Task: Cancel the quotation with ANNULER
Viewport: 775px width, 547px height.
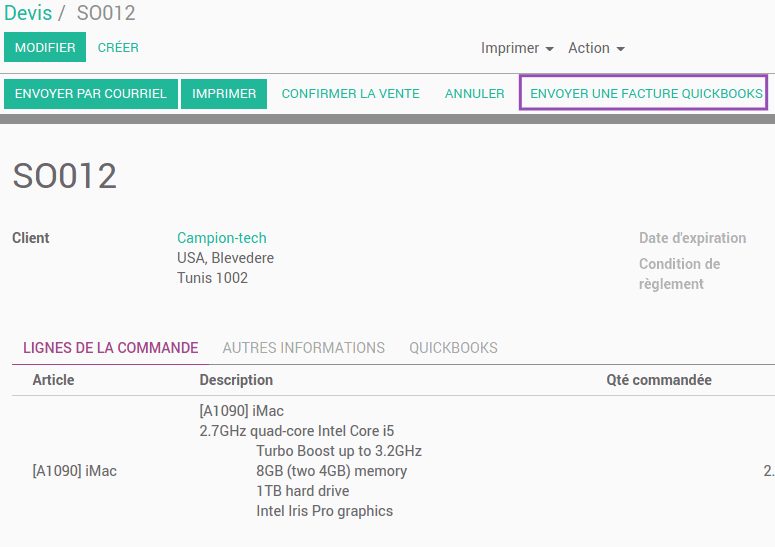Action: (474, 94)
